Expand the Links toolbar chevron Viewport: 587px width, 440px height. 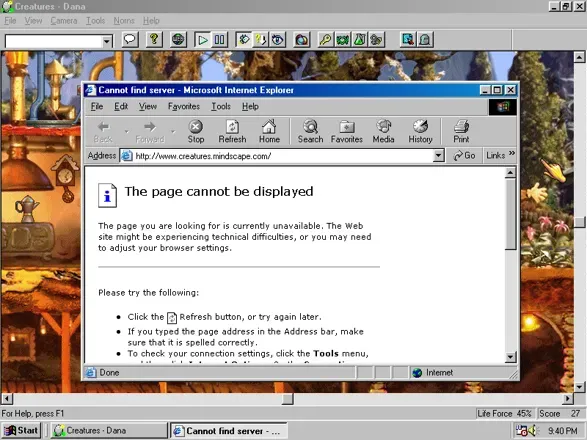[512, 153]
